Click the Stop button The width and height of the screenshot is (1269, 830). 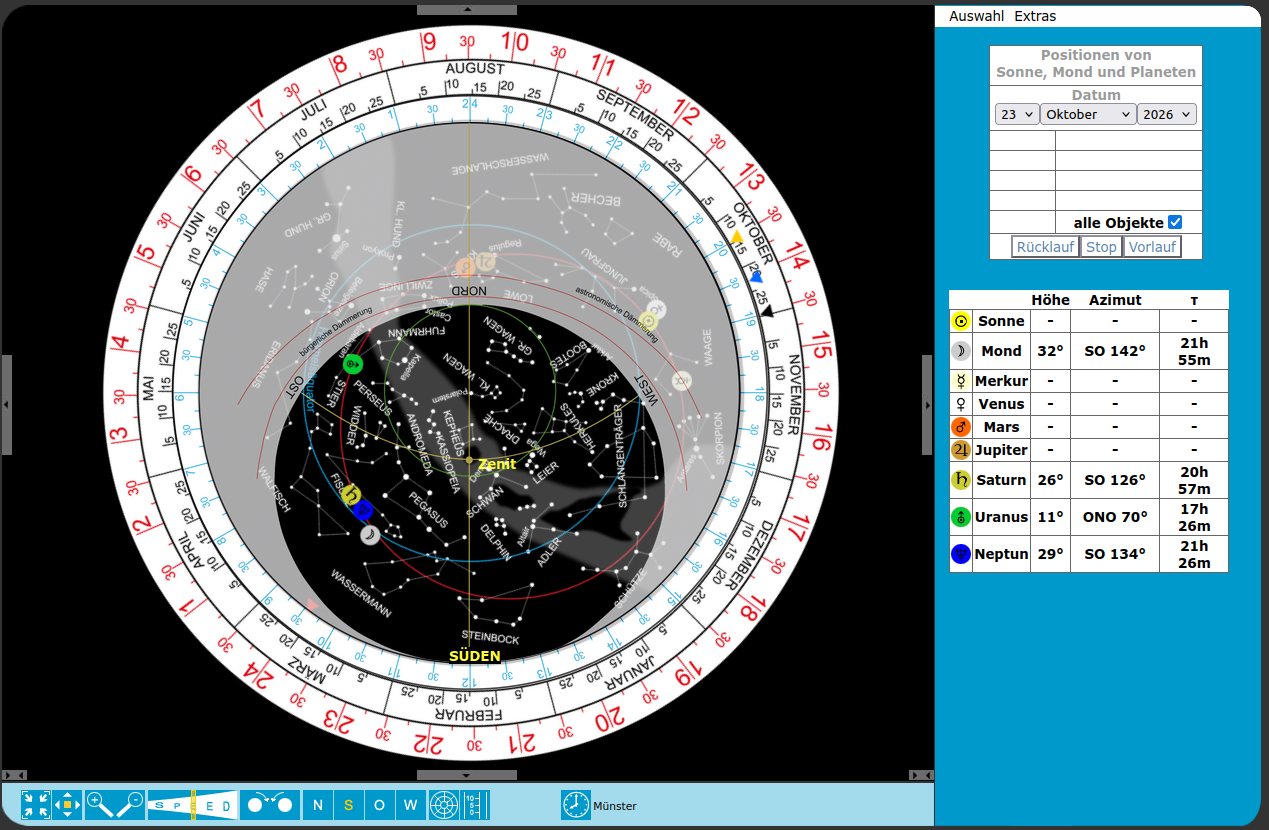pos(1101,247)
